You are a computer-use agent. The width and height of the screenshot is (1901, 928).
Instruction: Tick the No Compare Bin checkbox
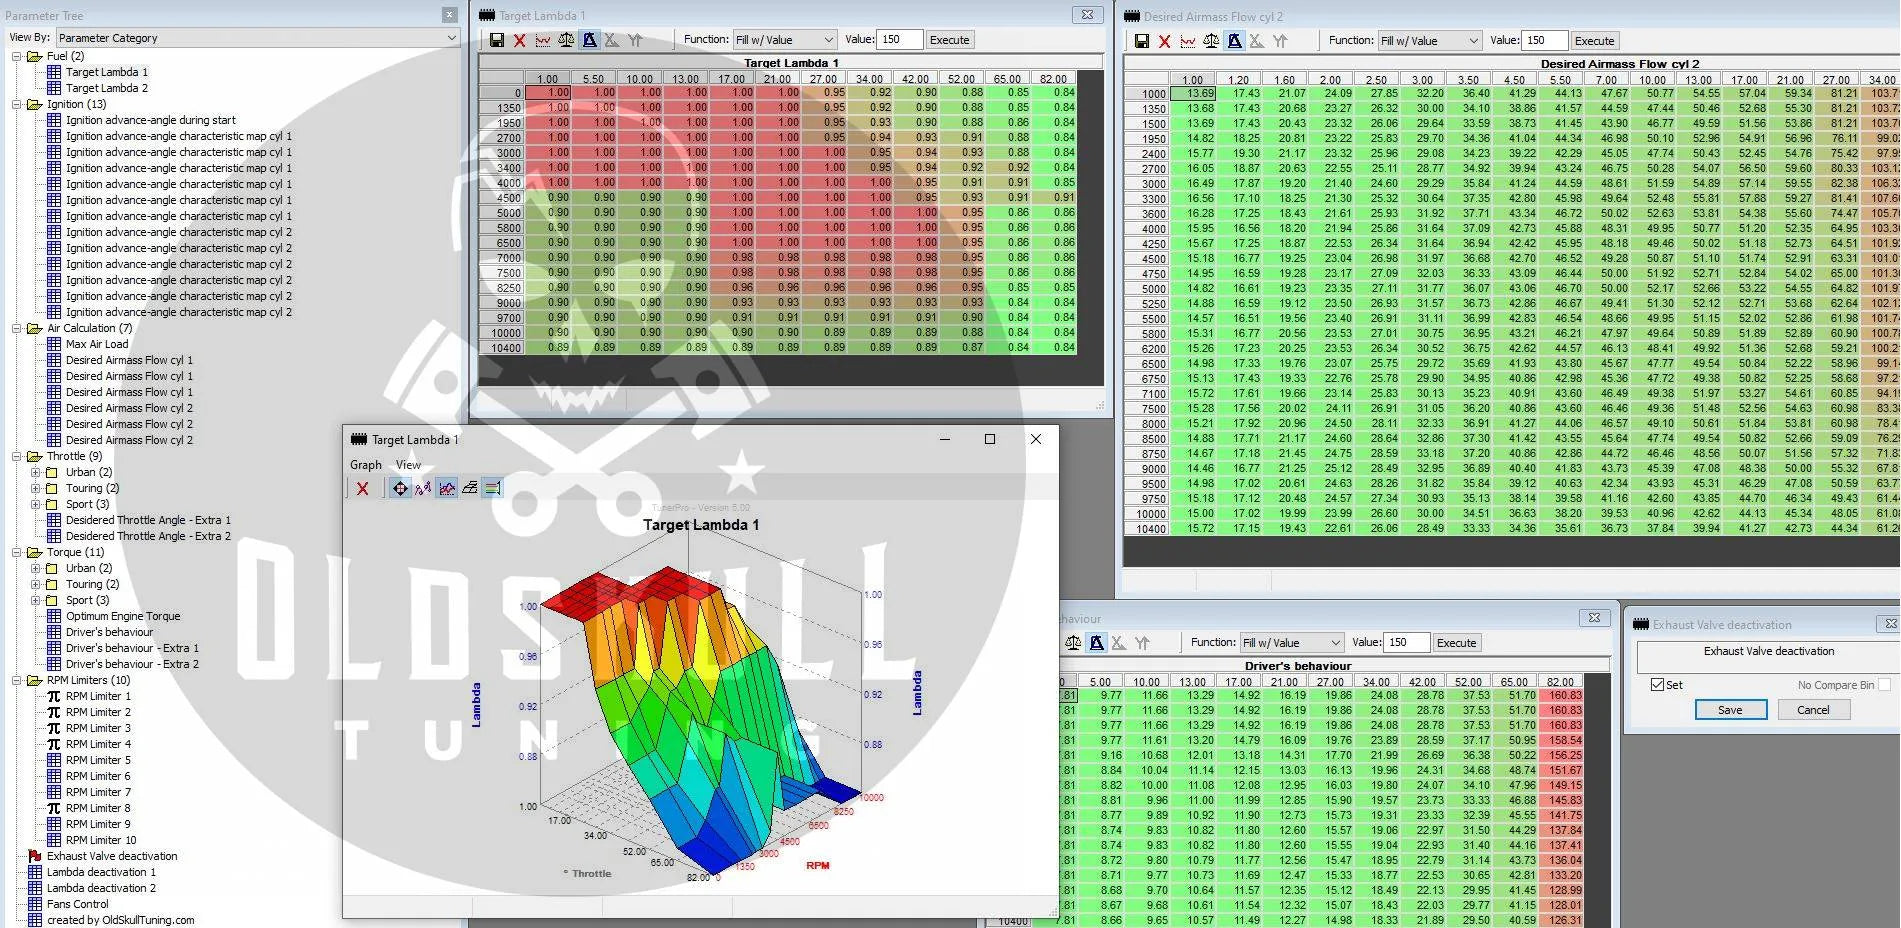pos(1884,685)
